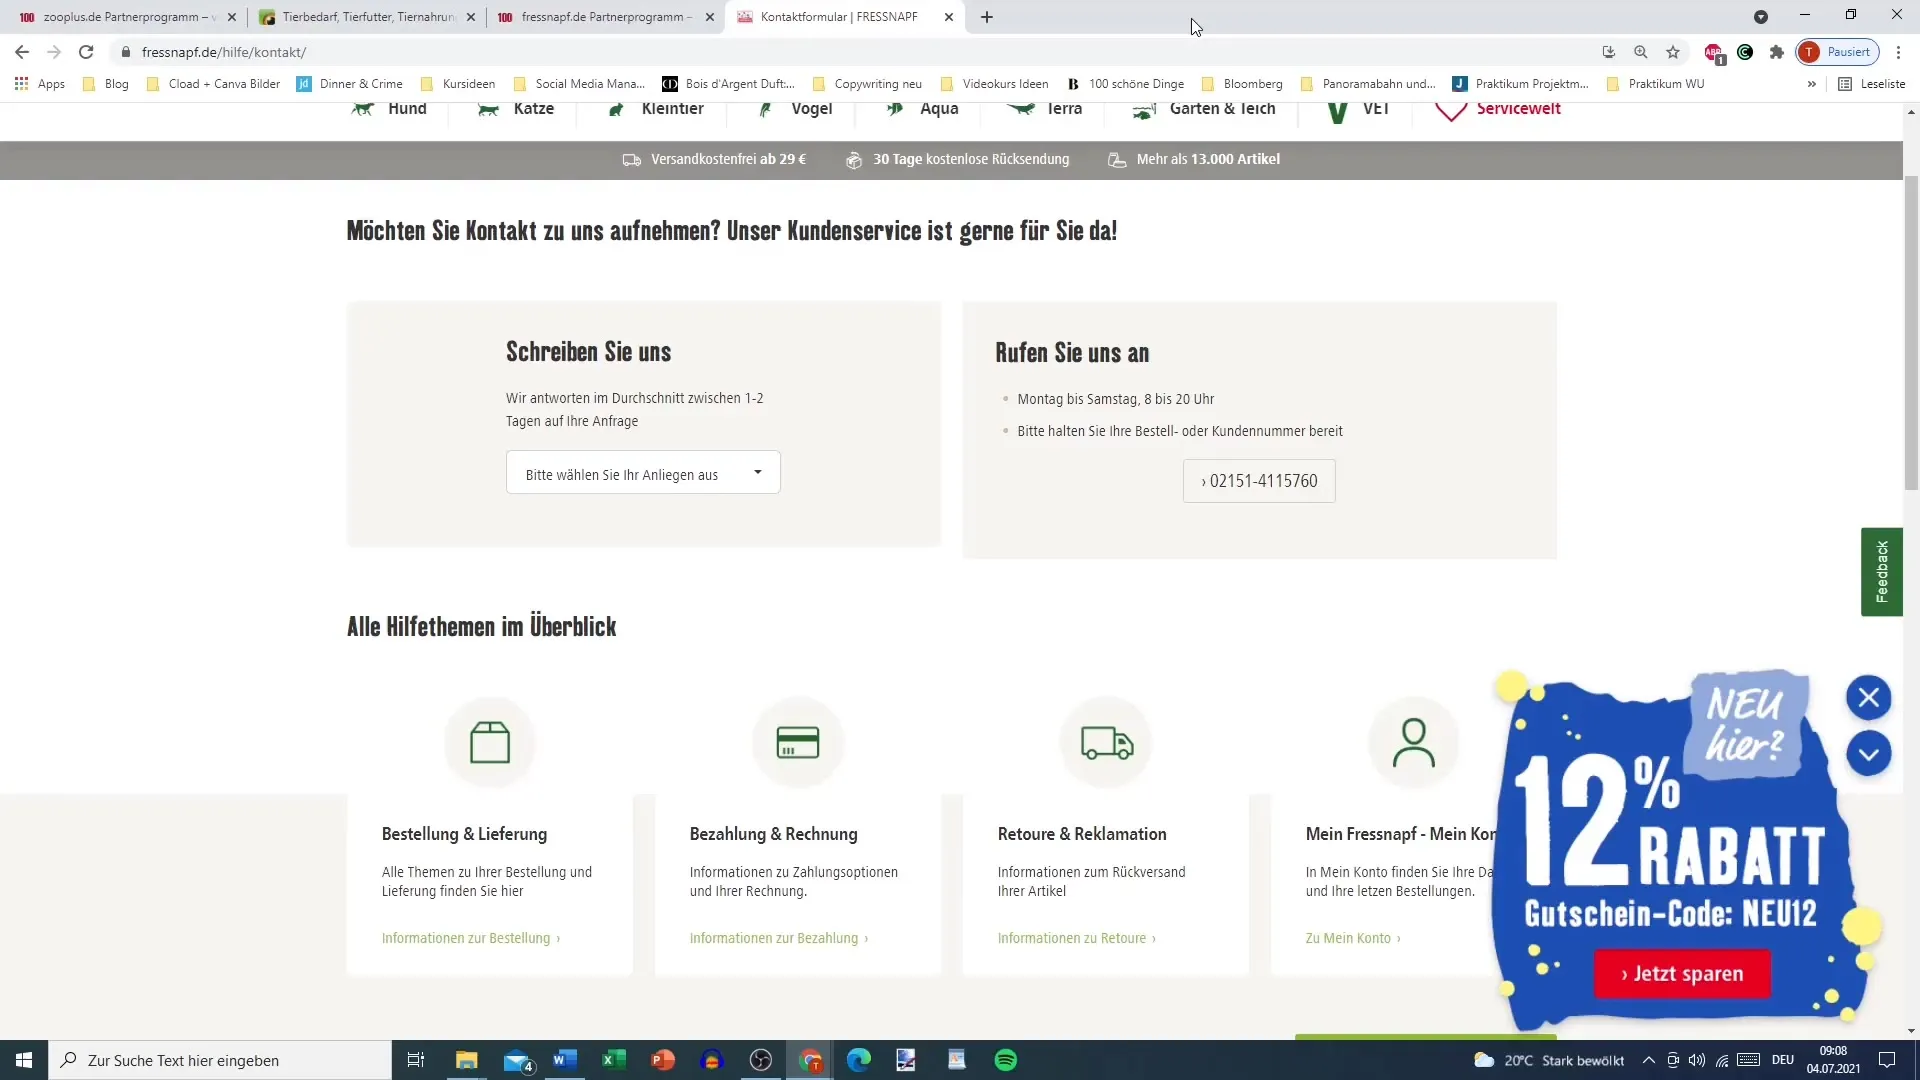Open the tab search dropdown button
1920x1080 pixels.
point(1761,17)
